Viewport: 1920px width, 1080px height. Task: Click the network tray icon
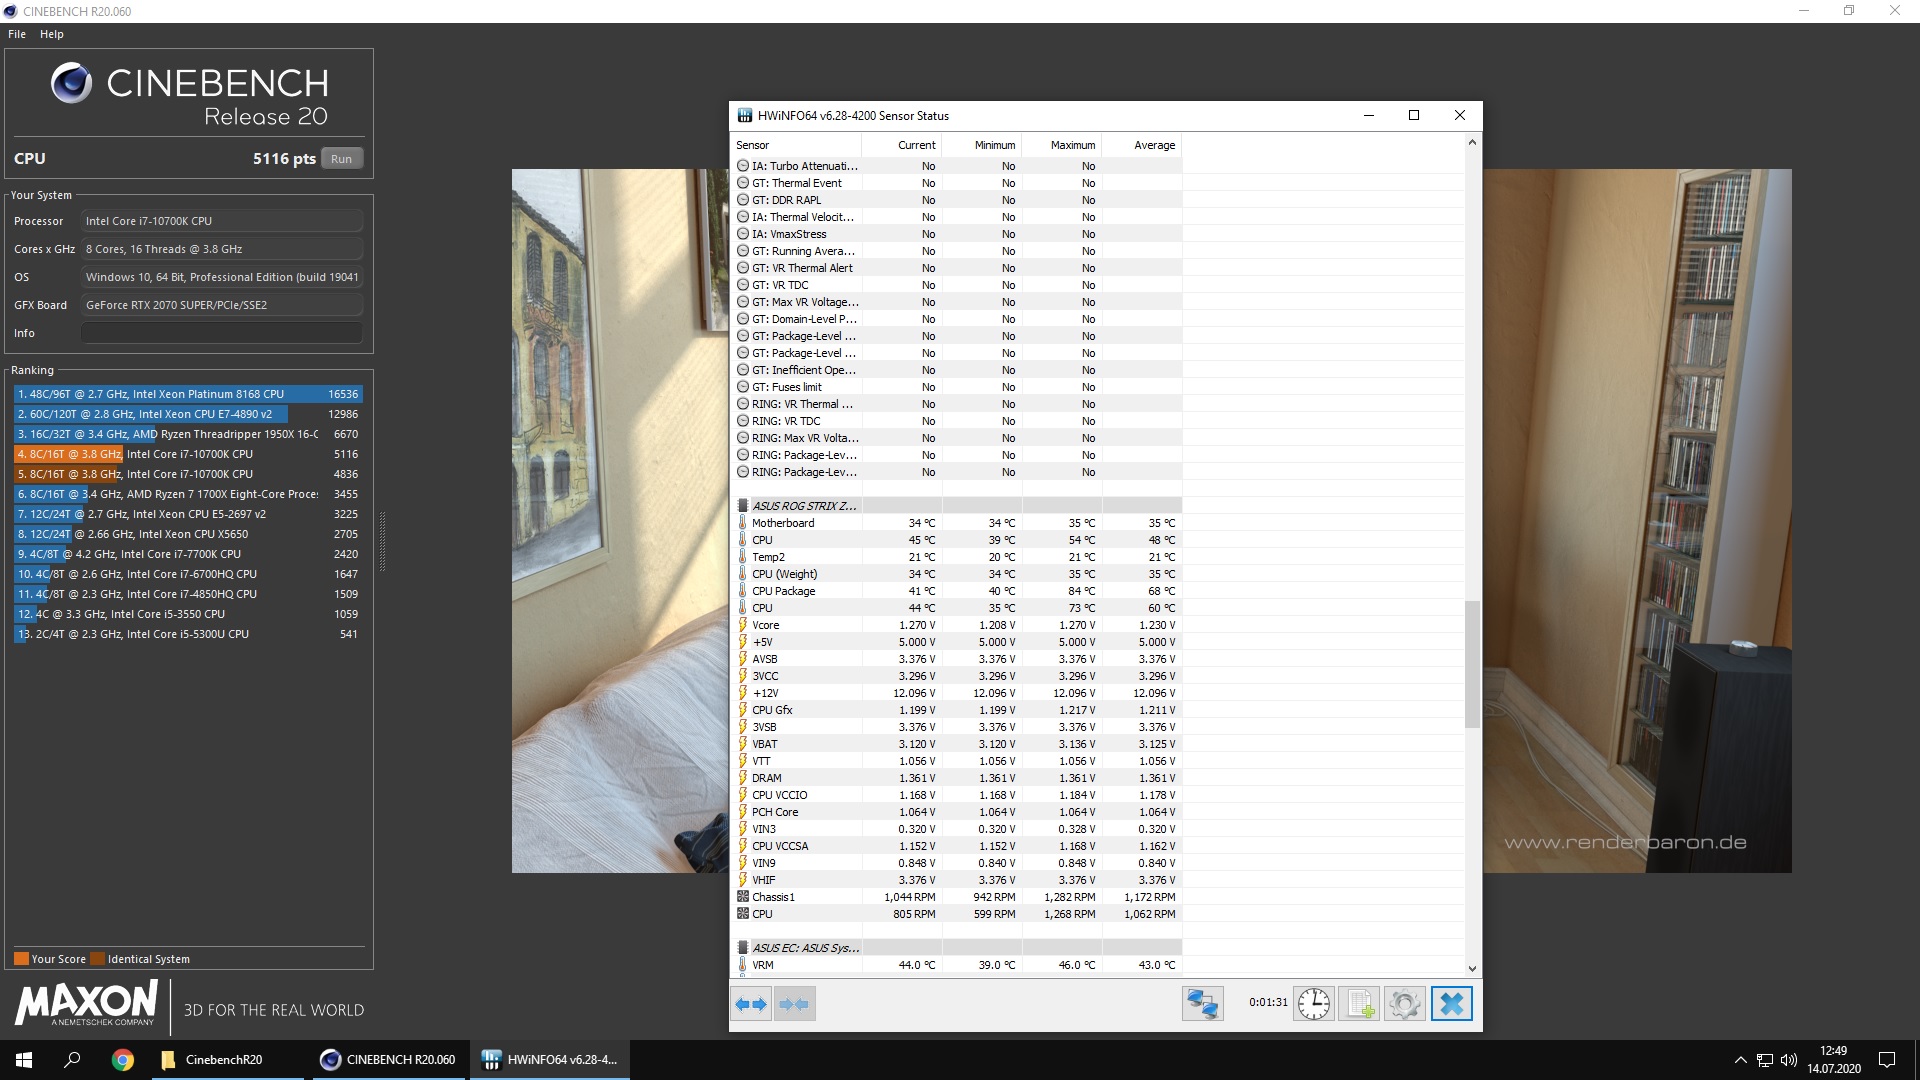[x=1765, y=1060]
